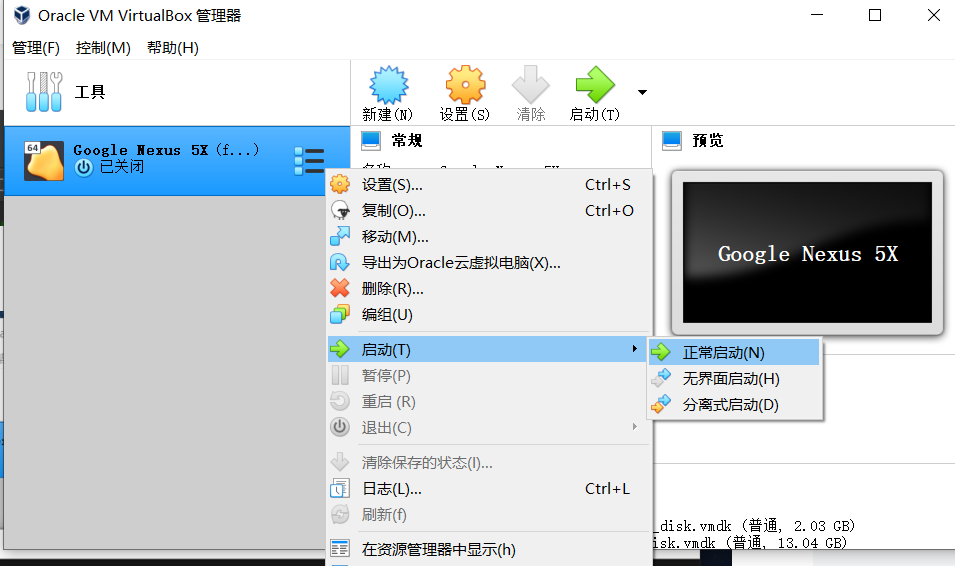Click the Ctrl+S shortcut text
This screenshot has height=566, width=955.
pos(608,185)
